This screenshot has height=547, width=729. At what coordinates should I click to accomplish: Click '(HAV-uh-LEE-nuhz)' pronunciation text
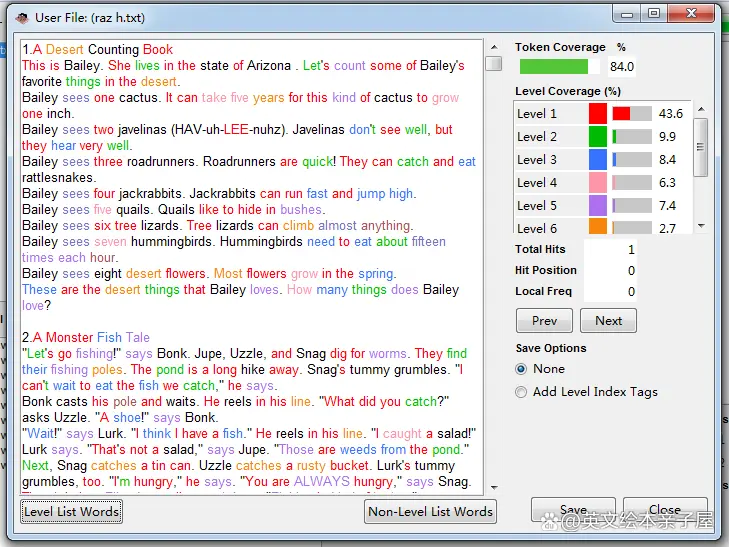tap(228, 130)
